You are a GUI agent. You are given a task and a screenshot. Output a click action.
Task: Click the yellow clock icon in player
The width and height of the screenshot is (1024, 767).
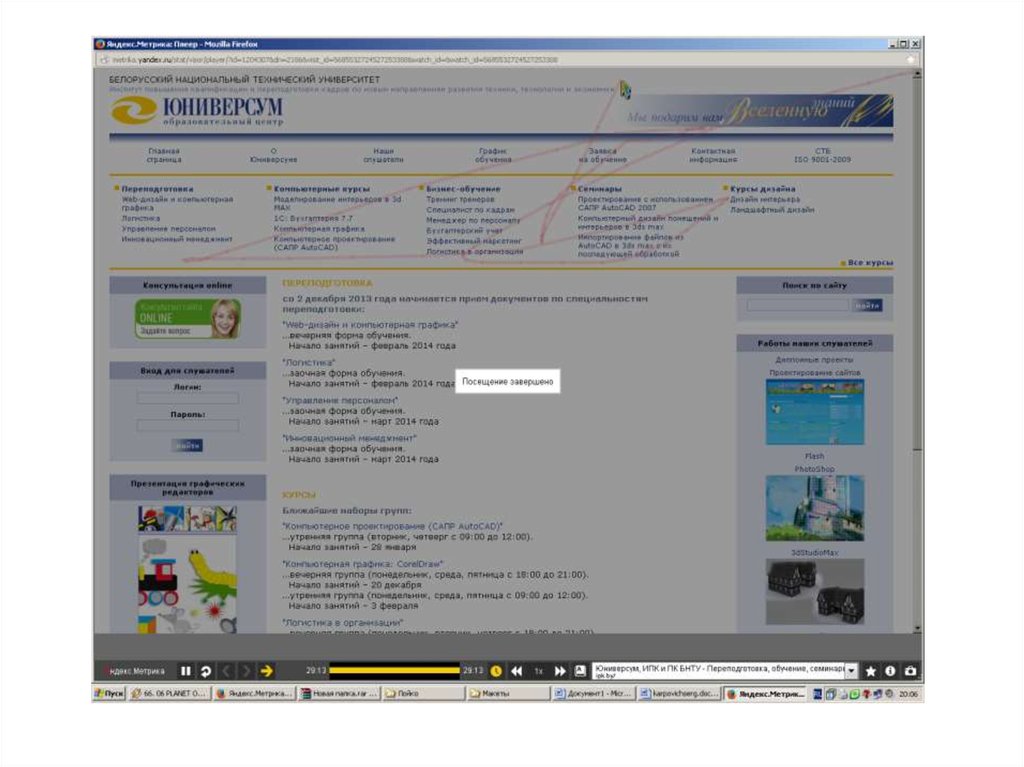[496, 671]
